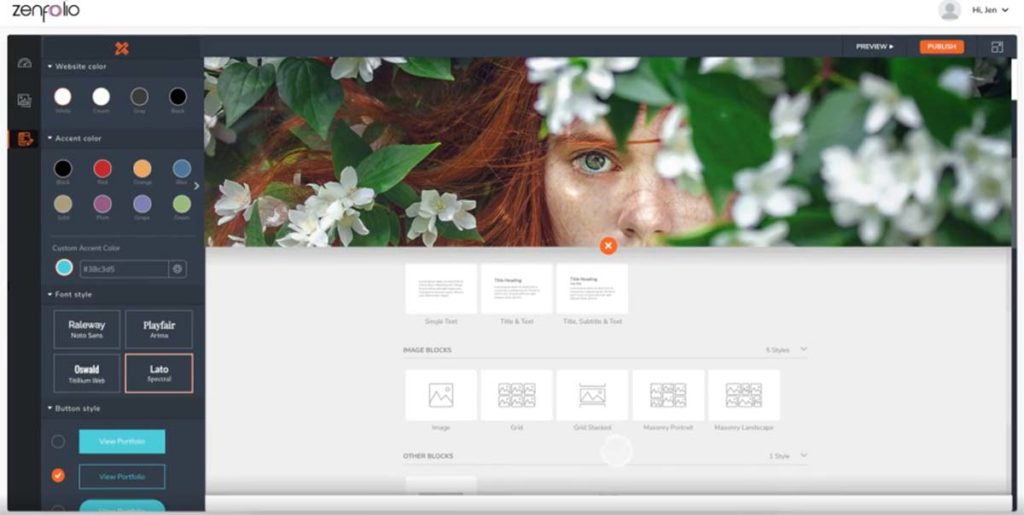Expand the Image Blocks styles chevron
Screen dimensions: 1024x515
804,349
